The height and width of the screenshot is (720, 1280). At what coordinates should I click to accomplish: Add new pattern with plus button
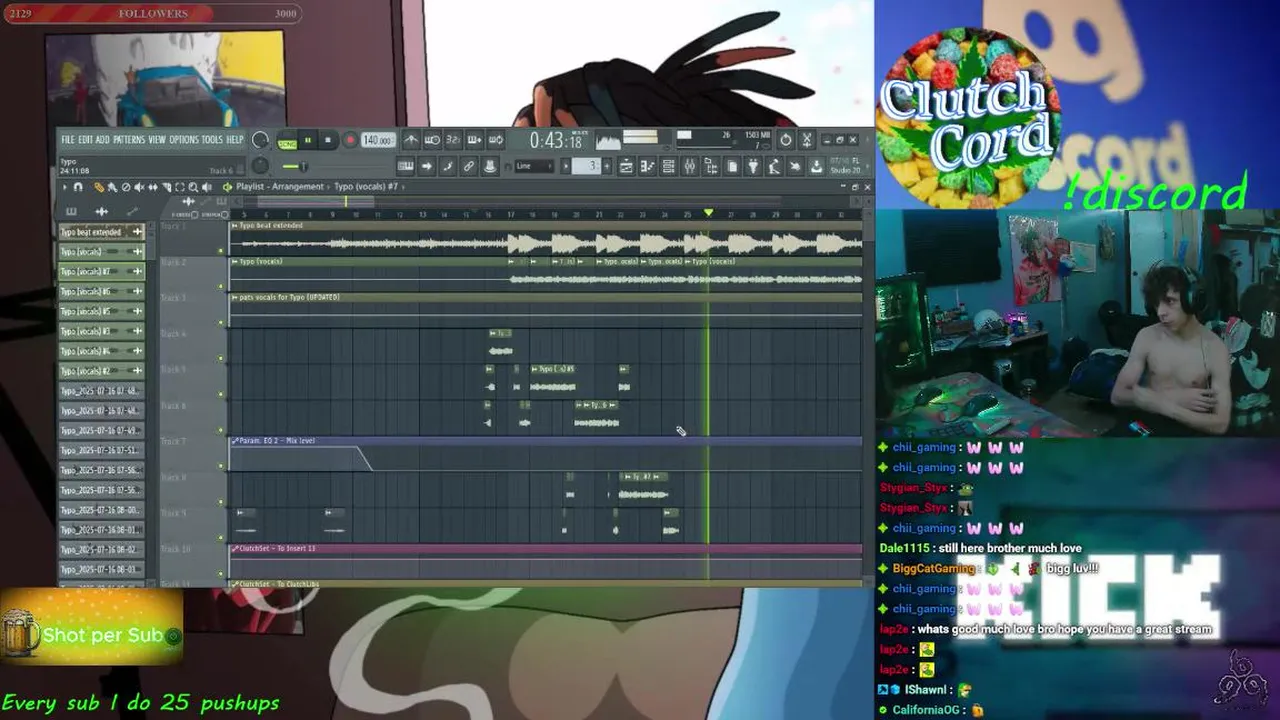pos(607,166)
